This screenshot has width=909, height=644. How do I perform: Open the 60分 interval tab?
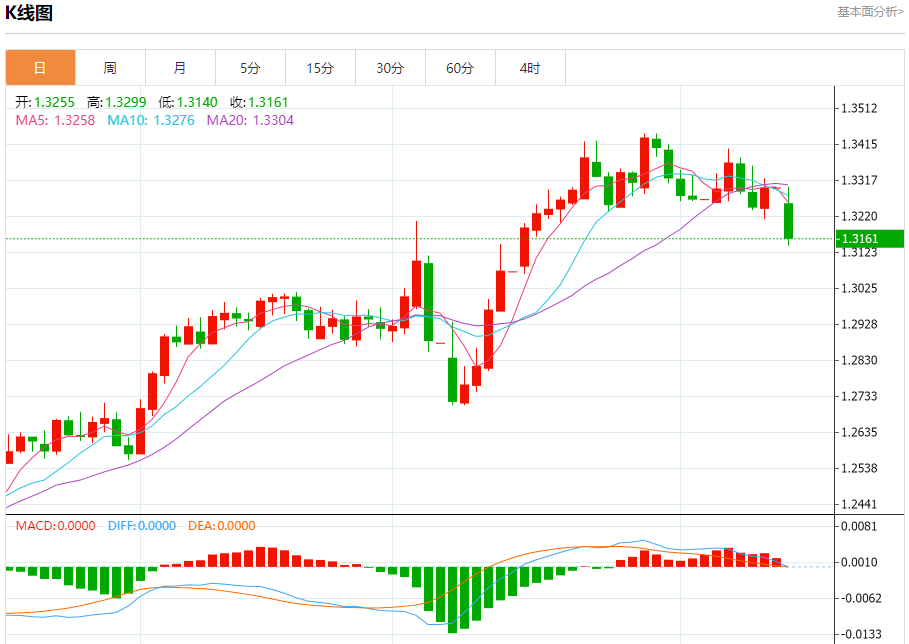click(x=460, y=68)
